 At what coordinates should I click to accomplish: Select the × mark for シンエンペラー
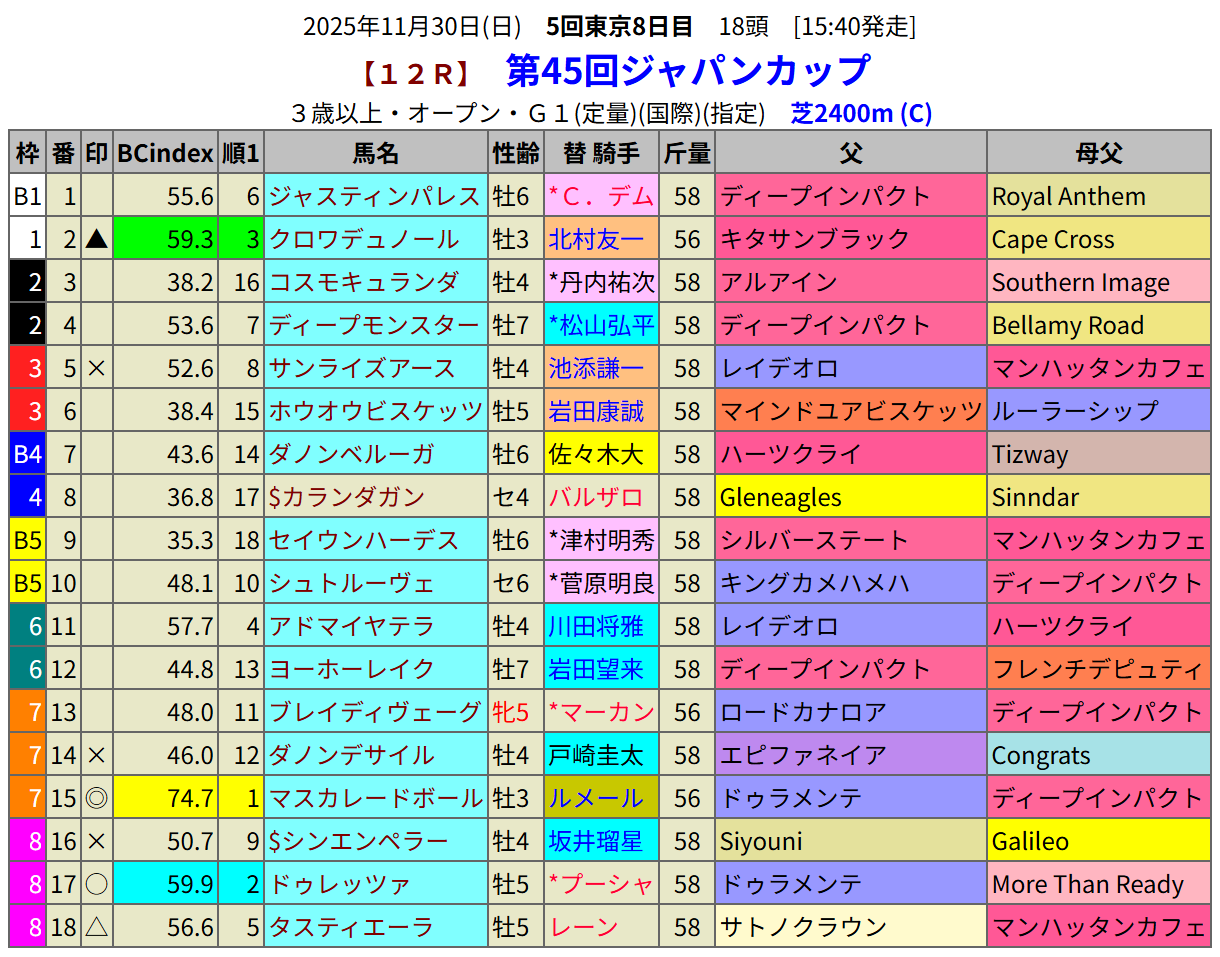96,841
